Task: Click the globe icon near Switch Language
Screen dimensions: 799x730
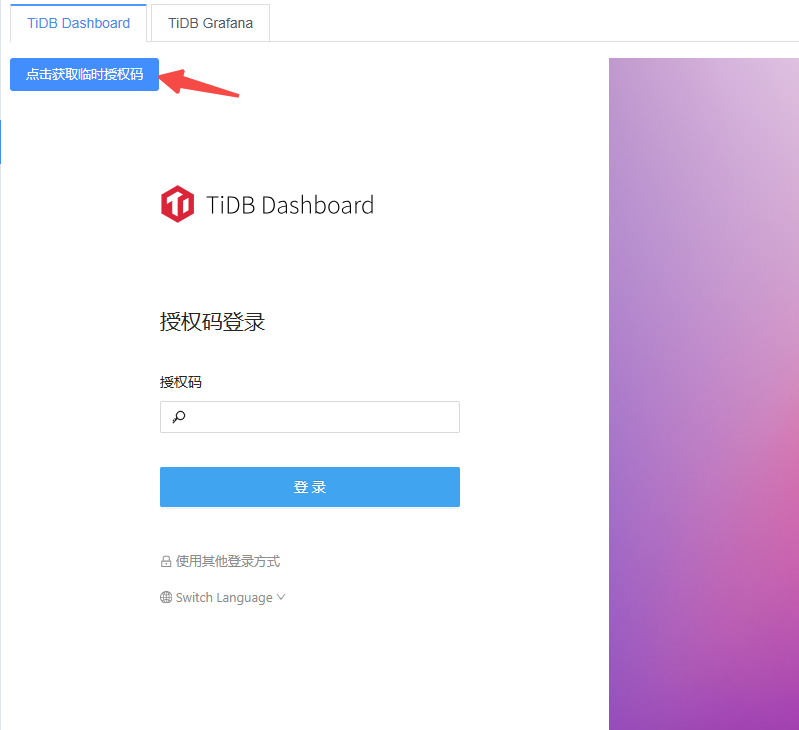Action: tap(166, 597)
